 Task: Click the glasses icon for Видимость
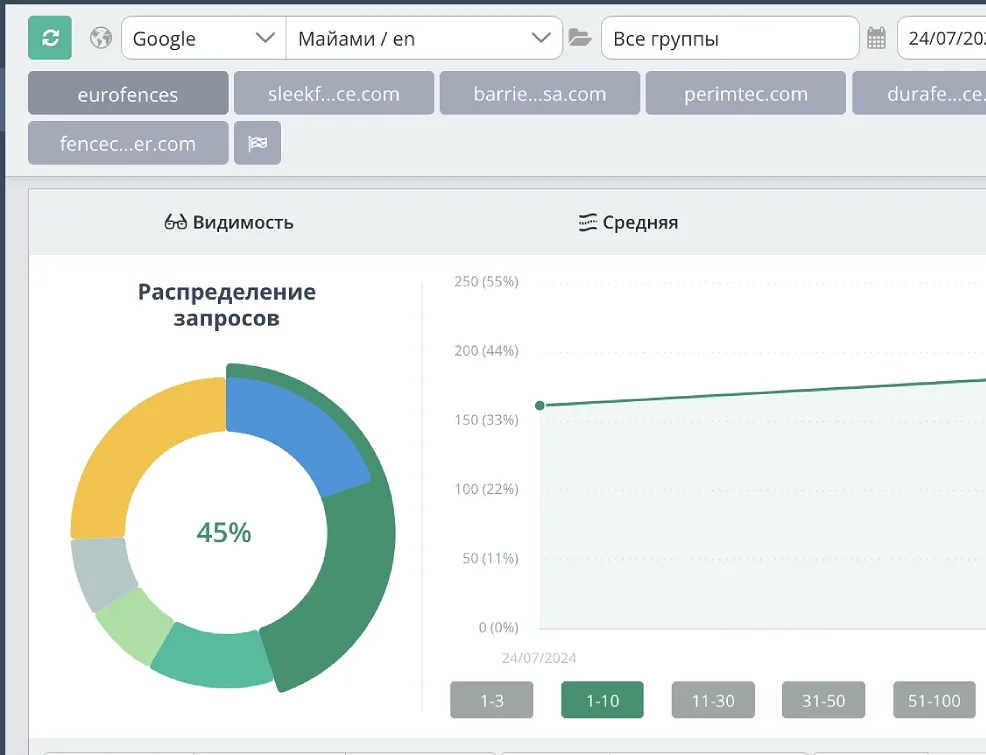point(175,222)
